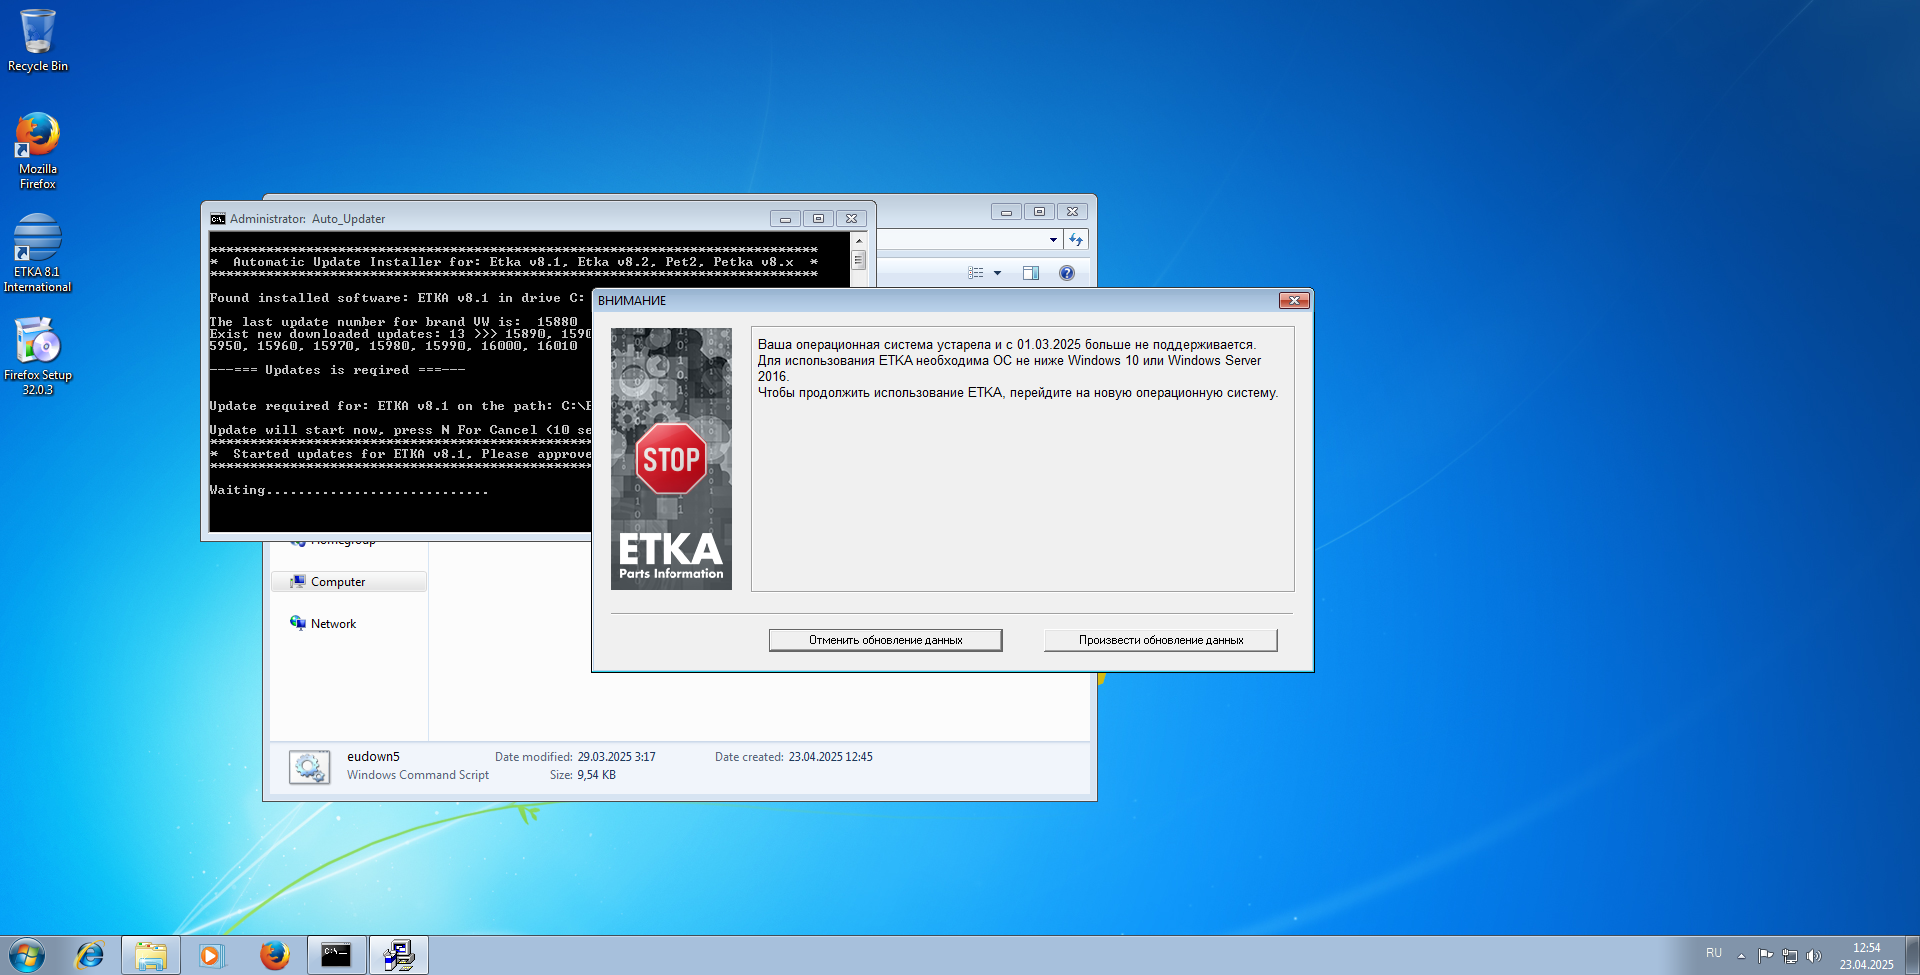Click the Date created value 23.04.2025 12:45
The height and width of the screenshot is (975, 1920).
pyautogui.click(x=830, y=757)
